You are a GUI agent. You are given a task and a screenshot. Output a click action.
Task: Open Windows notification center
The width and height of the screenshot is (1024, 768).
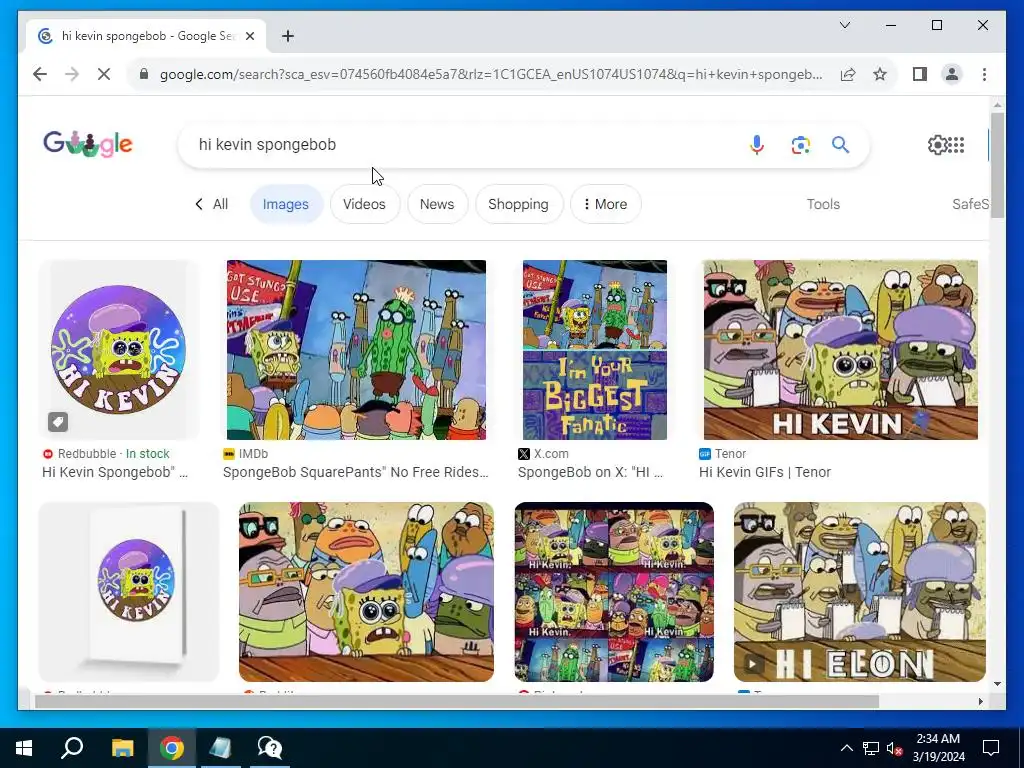[x=991, y=748]
